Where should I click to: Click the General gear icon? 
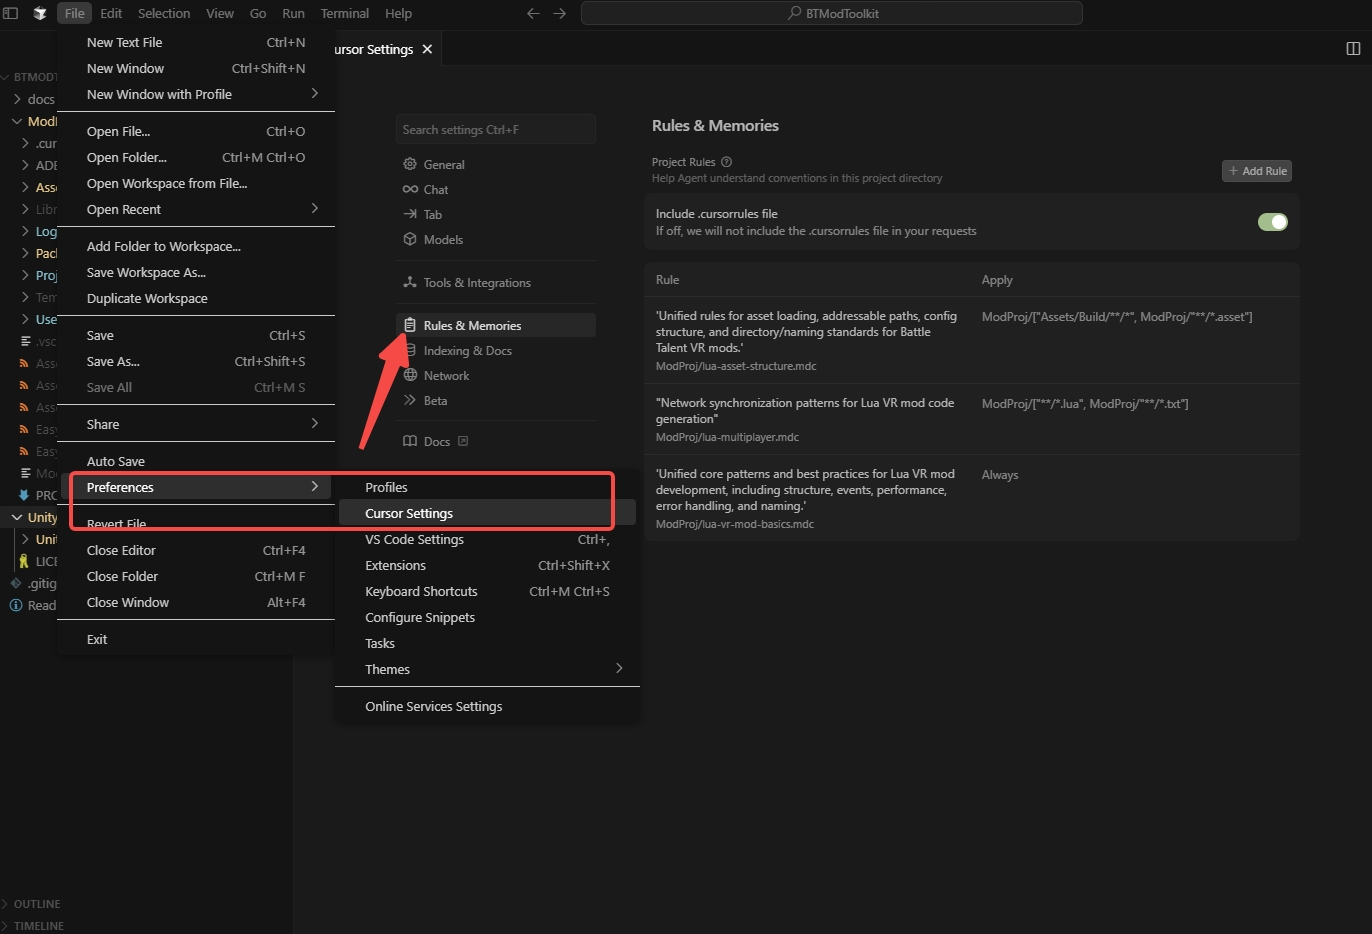point(410,164)
